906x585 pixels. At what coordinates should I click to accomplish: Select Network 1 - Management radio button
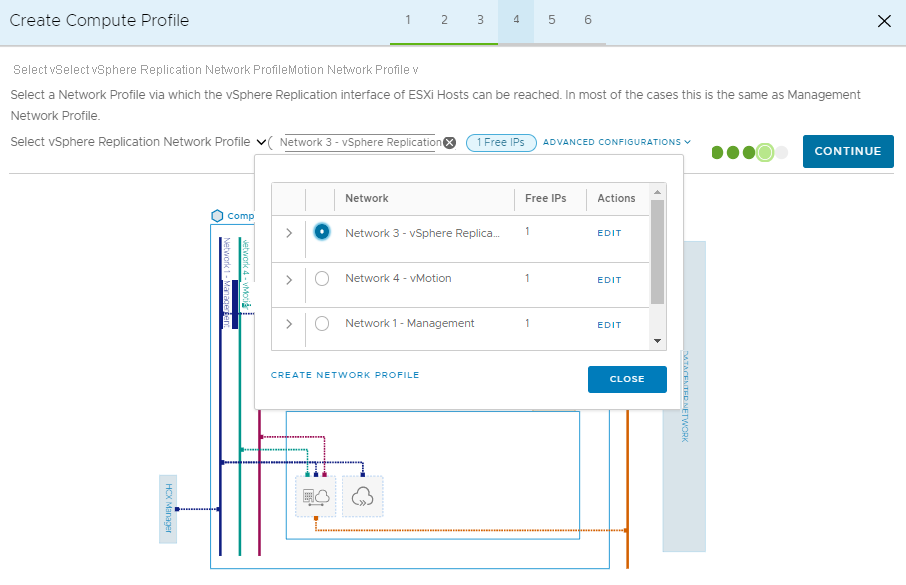pyautogui.click(x=322, y=324)
